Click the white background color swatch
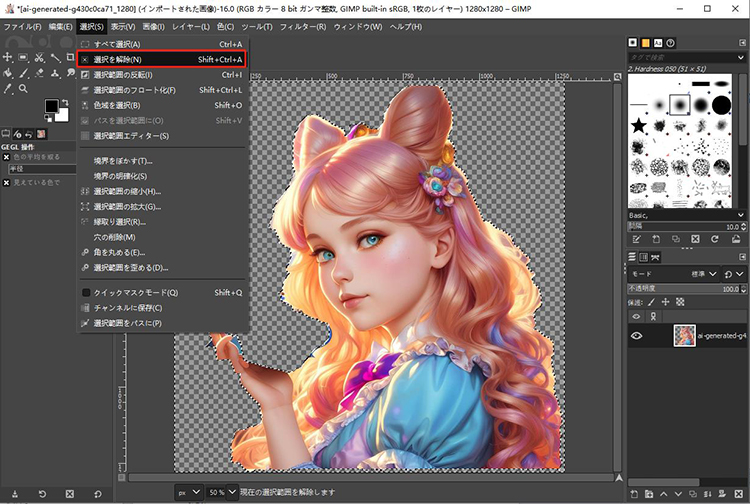The width and height of the screenshot is (750, 504). point(63,116)
